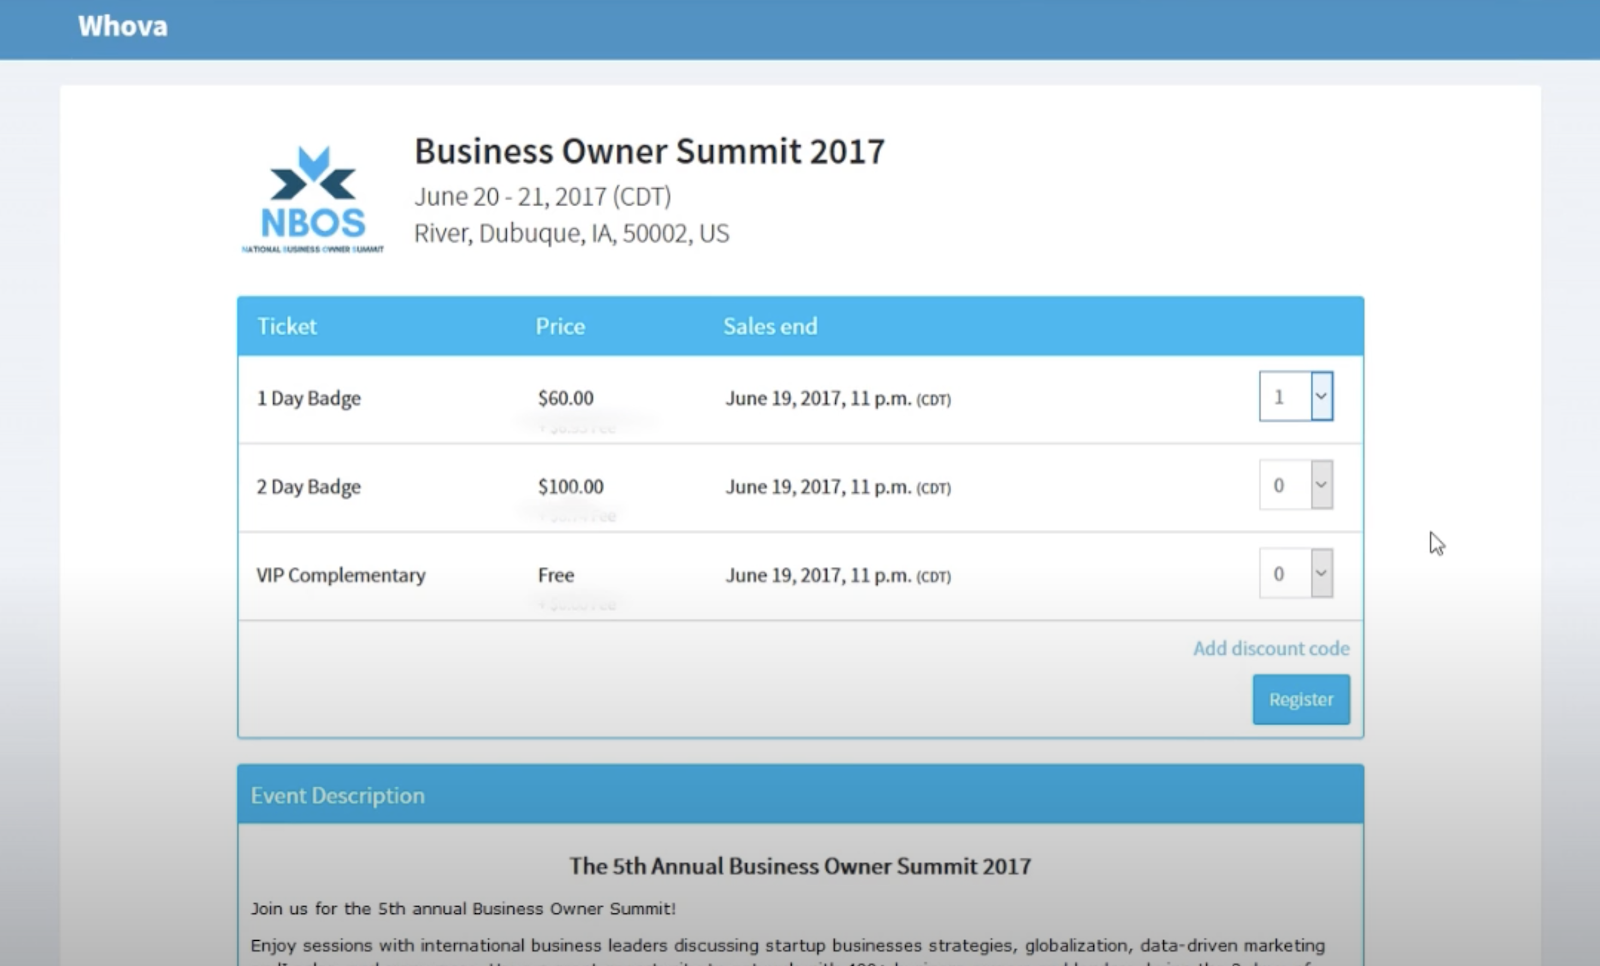Open the 1 Day Badge quantity dropdown

tap(1296, 397)
